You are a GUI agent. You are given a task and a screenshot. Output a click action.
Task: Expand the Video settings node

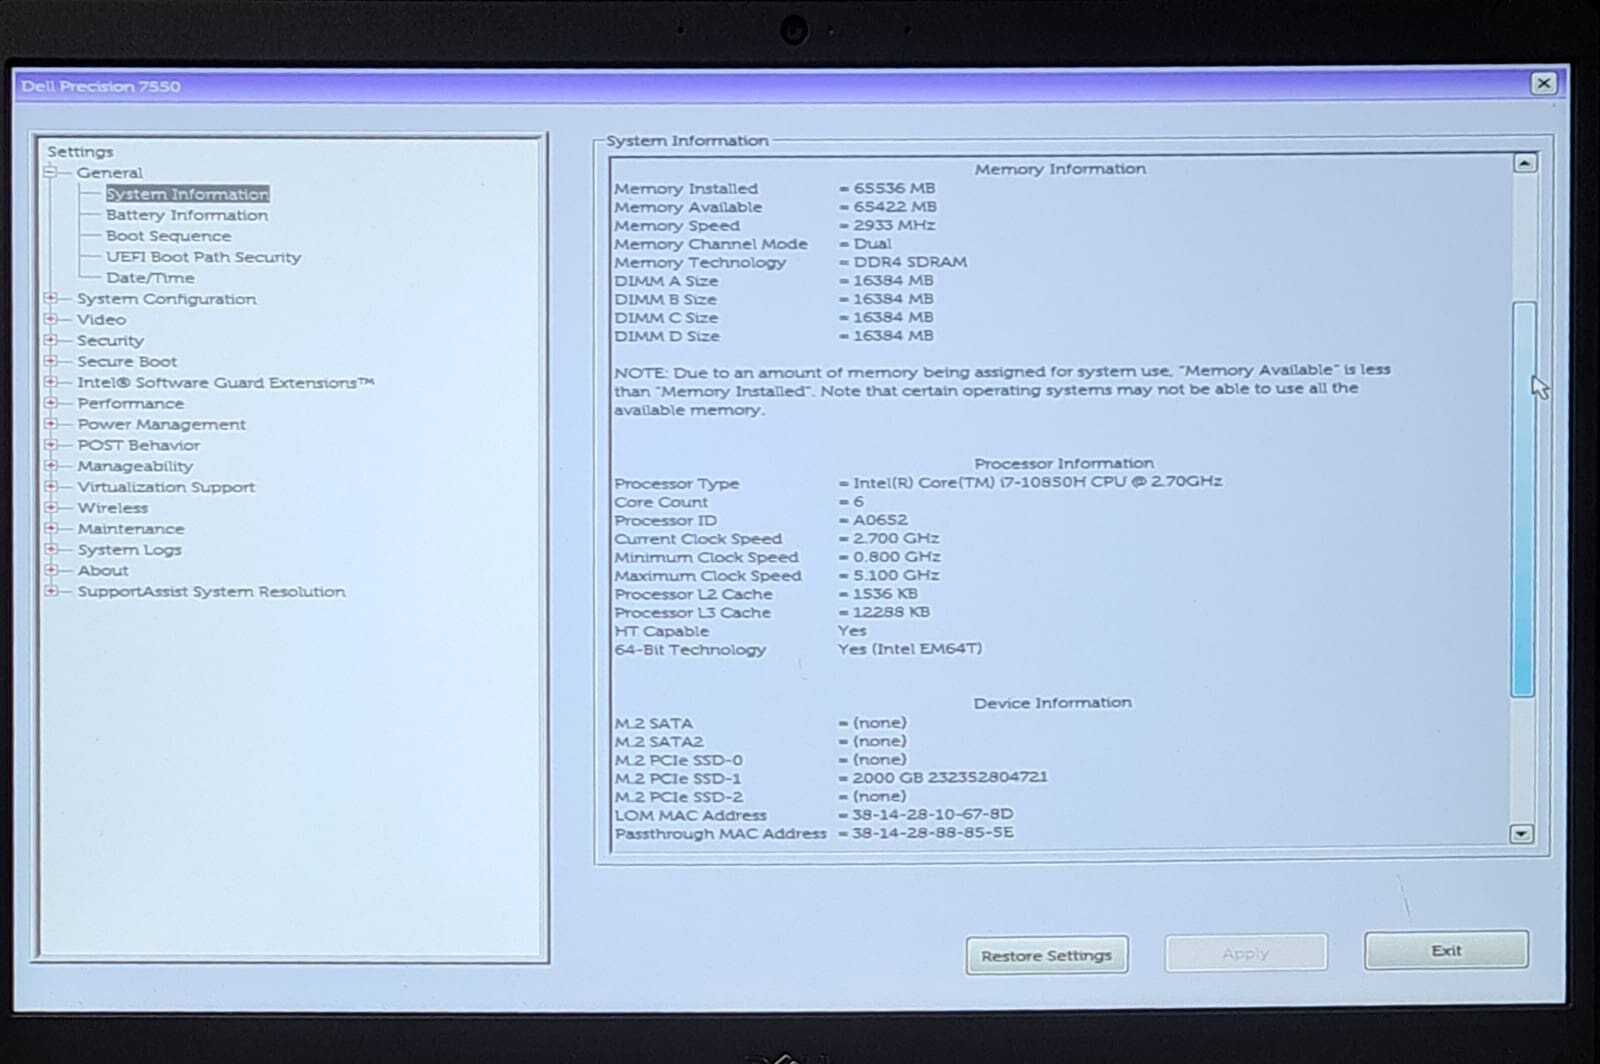(x=50, y=319)
